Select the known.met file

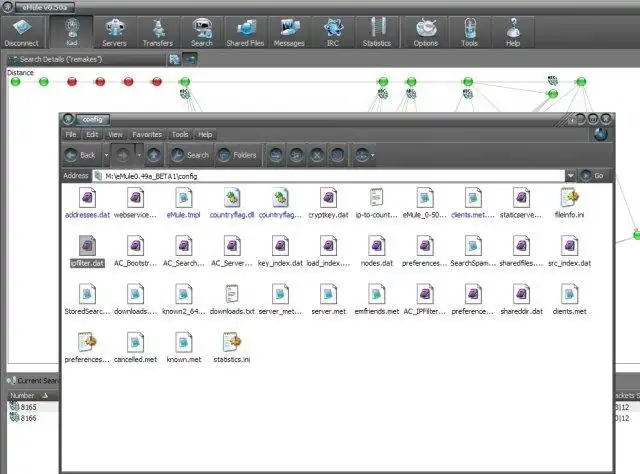click(x=184, y=347)
